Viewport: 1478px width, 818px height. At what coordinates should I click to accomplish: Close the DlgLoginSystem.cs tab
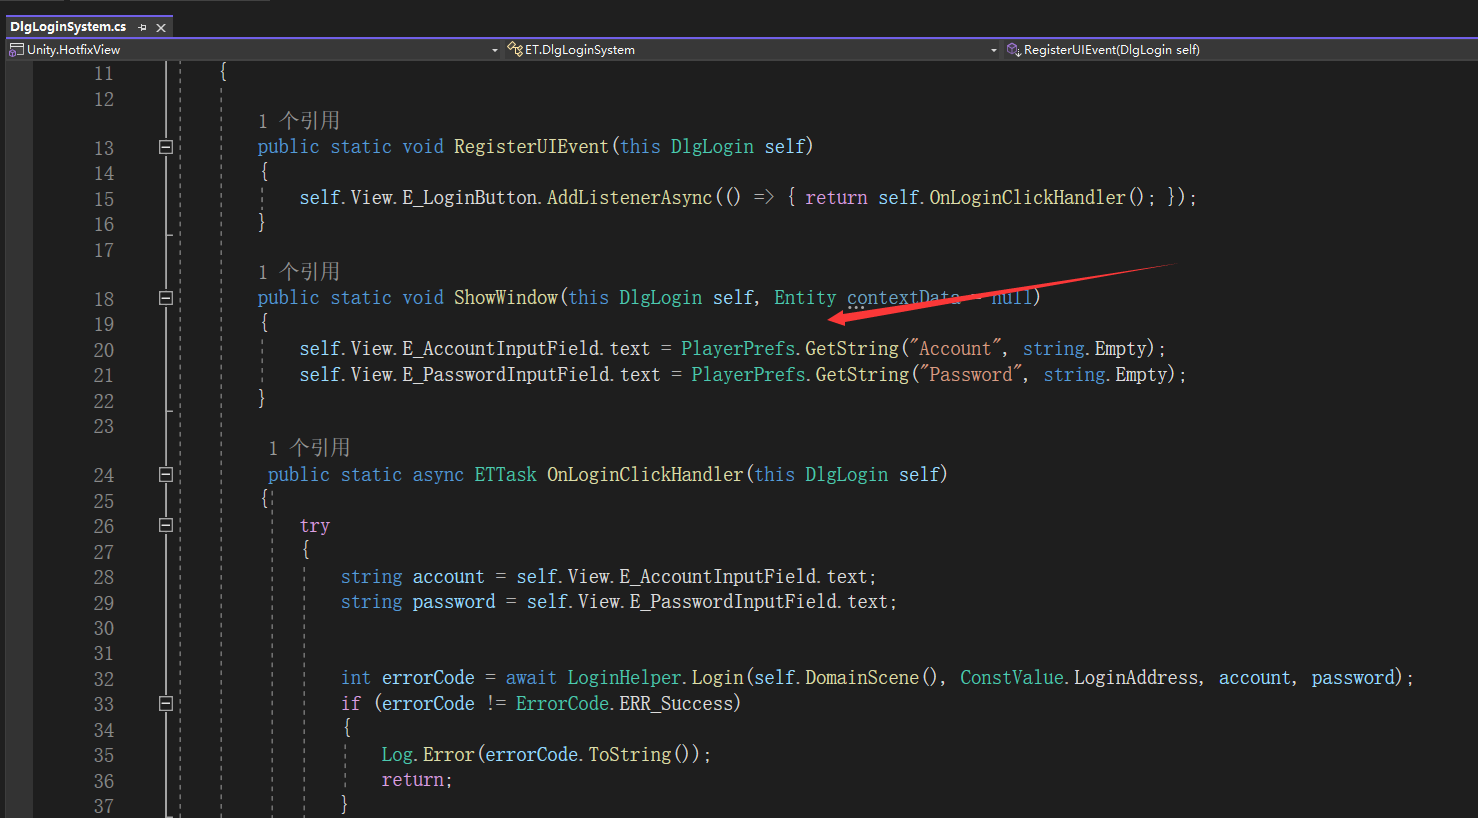pyautogui.click(x=161, y=28)
